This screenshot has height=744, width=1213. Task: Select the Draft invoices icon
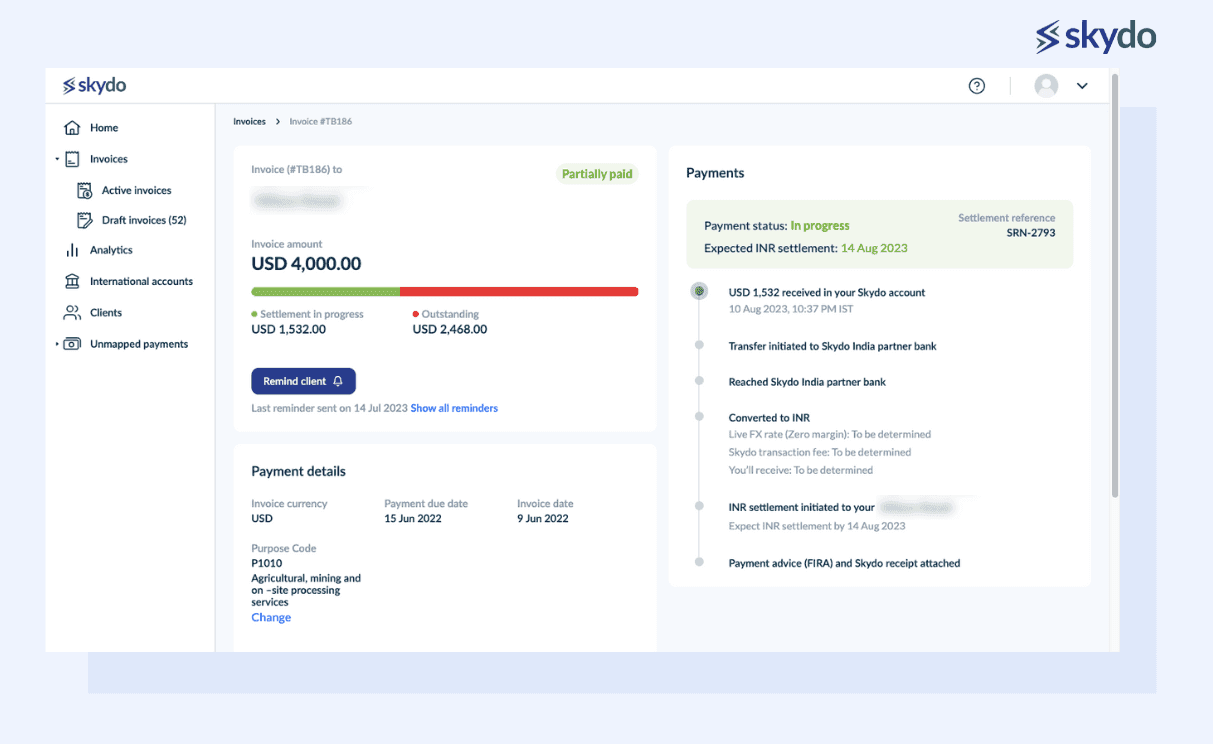(x=83, y=220)
